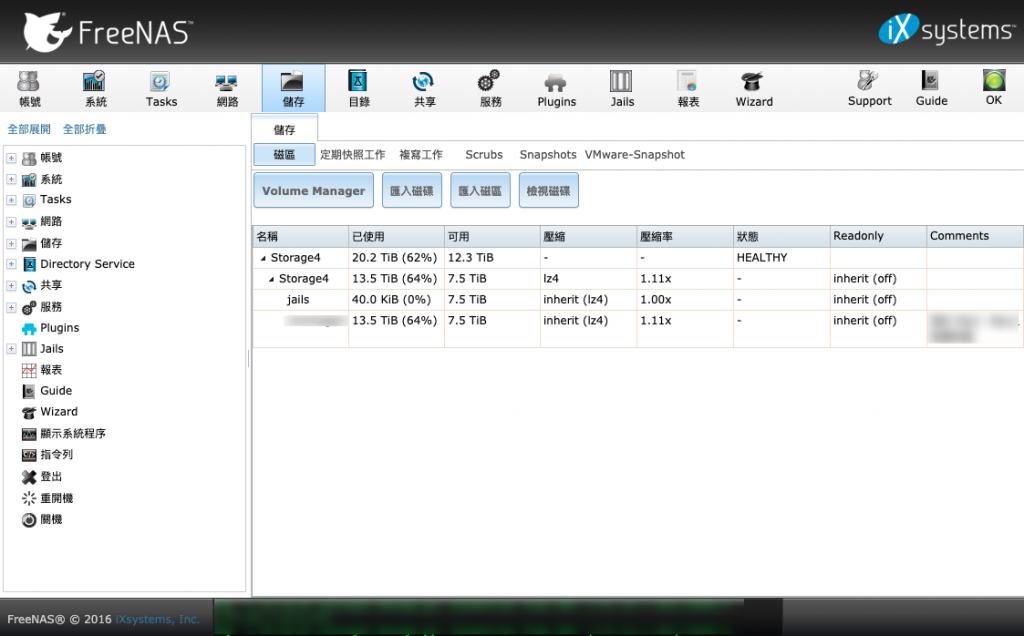The width and height of the screenshot is (1024, 636).
Task: Expand the 服務 tree node
Action: 11,307
